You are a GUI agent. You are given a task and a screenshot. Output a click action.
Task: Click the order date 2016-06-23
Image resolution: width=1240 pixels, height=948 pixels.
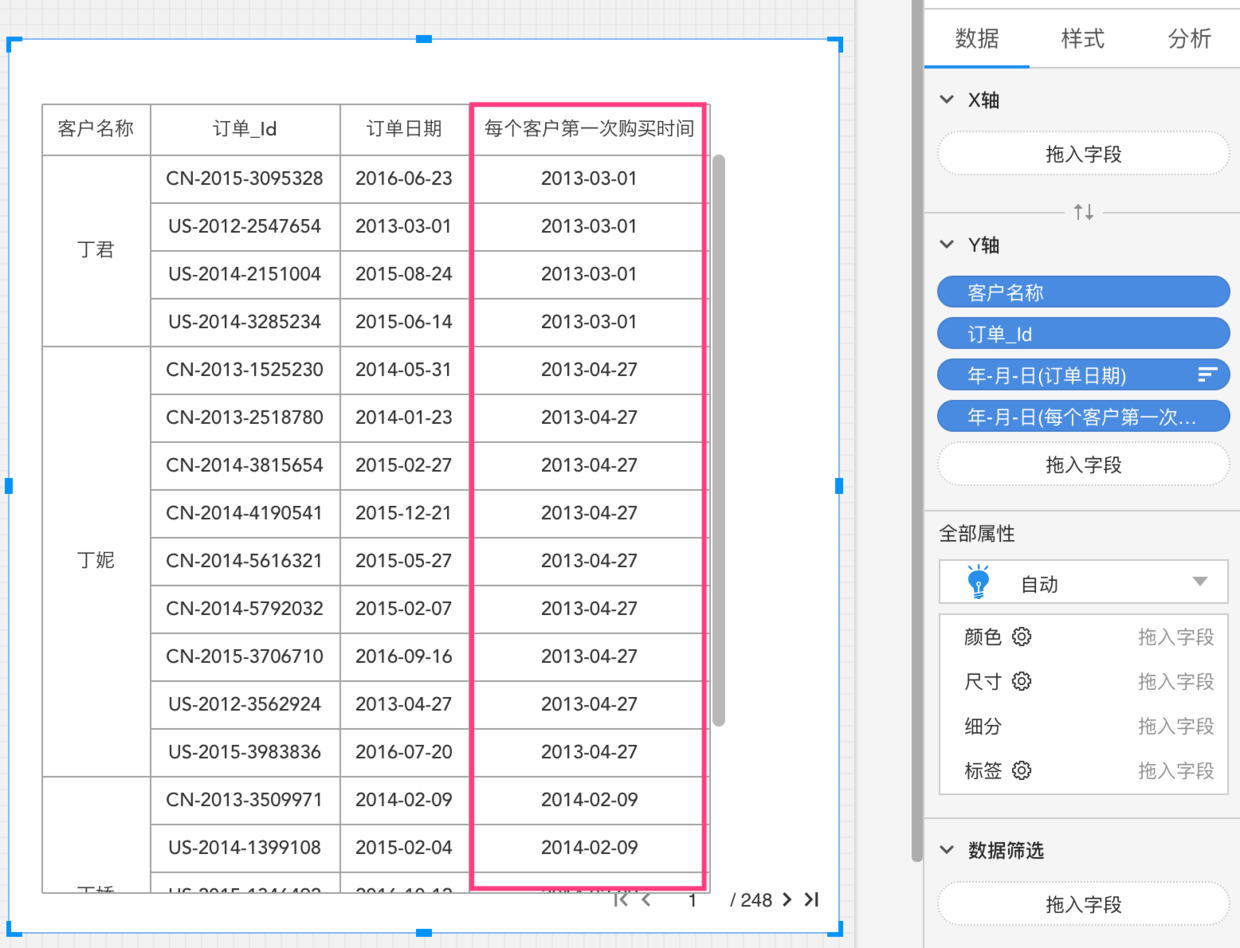tap(404, 178)
